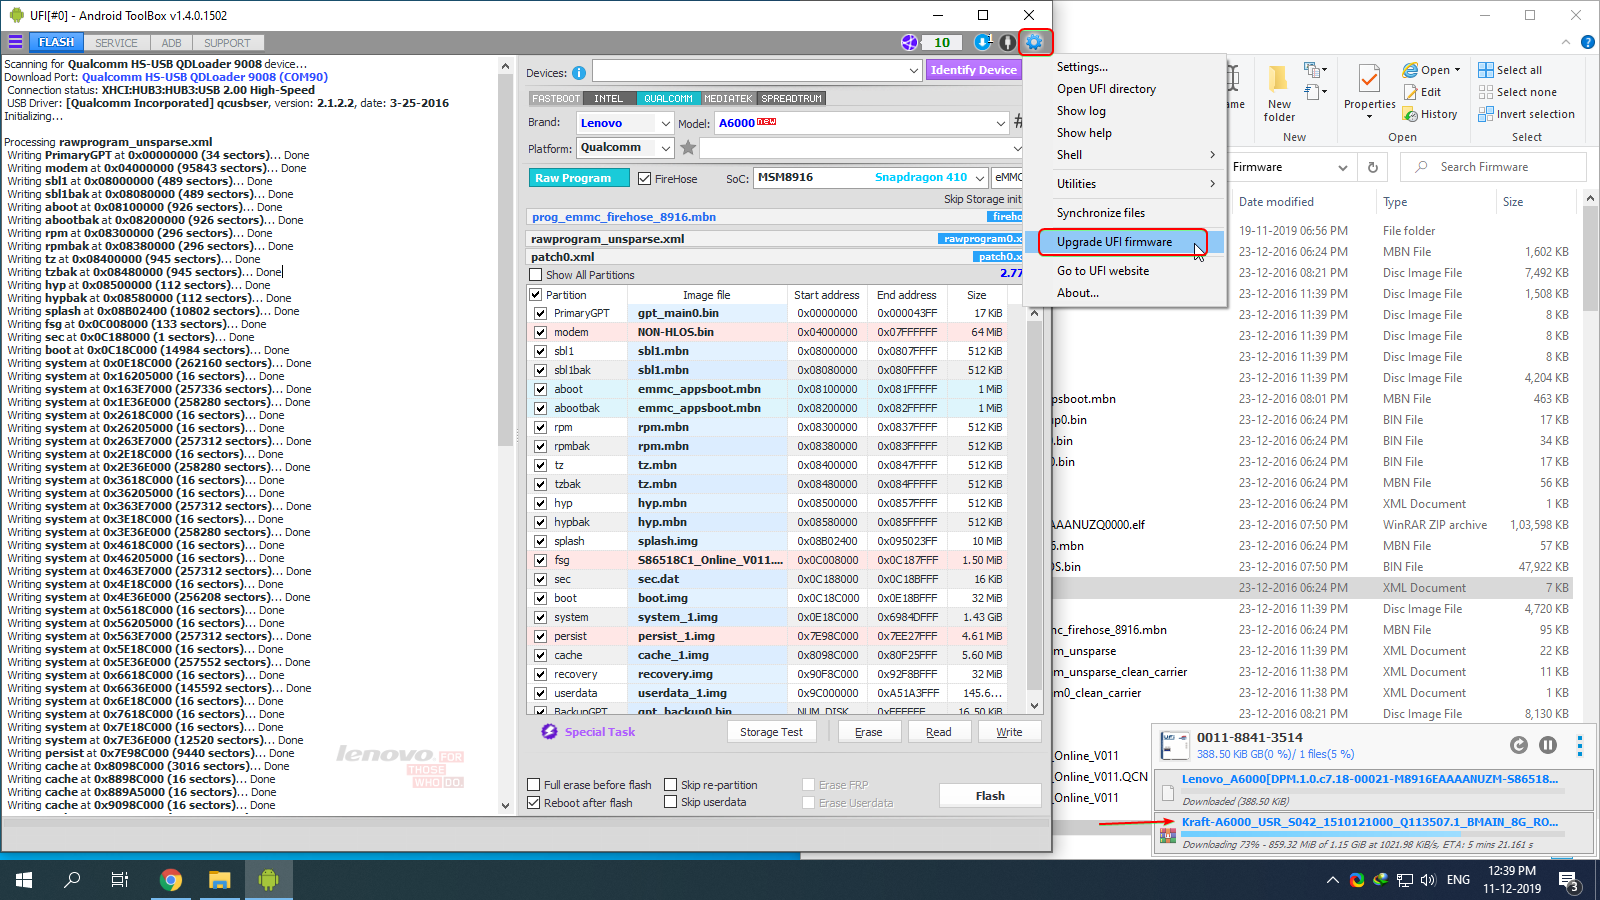This screenshot has height=900, width=1600.
Task: Uncheck the userdata partition checkbox
Action: [x=540, y=693]
